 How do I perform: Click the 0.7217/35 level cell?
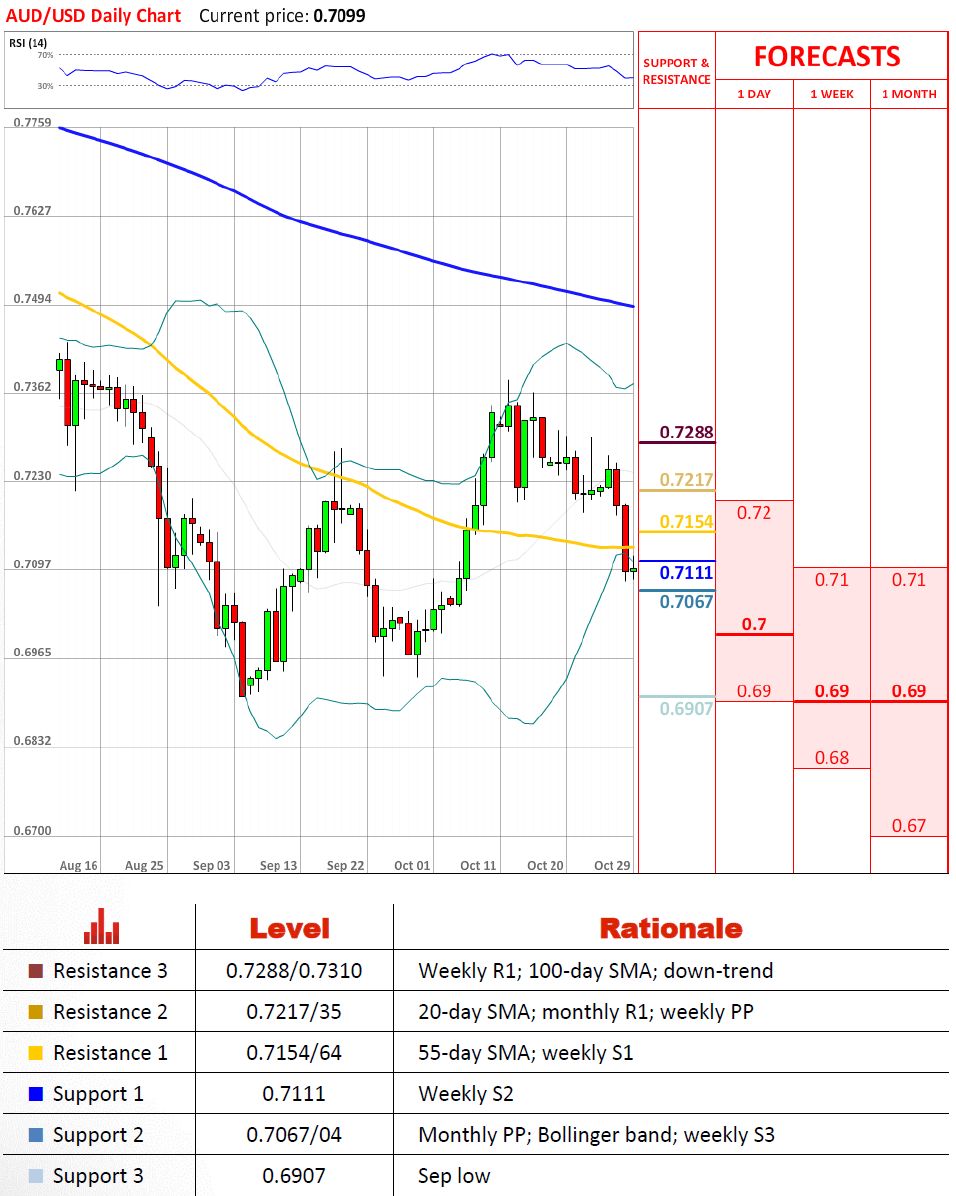pos(294,1012)
